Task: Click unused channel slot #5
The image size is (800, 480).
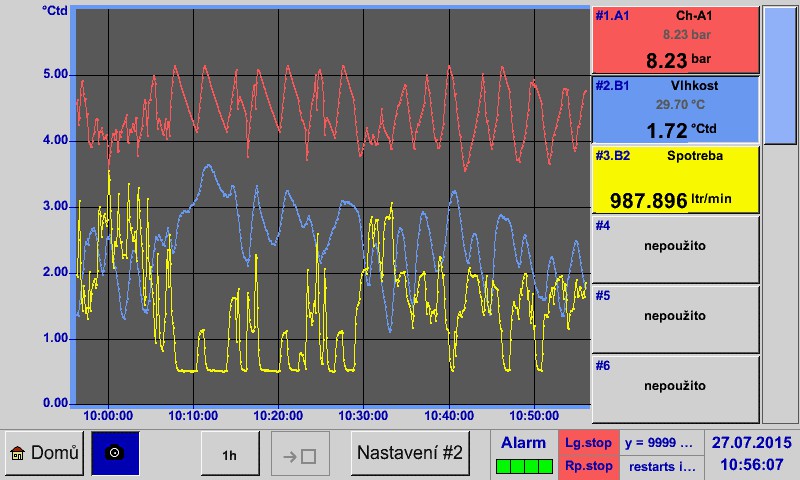Action: click(x=675, y=318)
